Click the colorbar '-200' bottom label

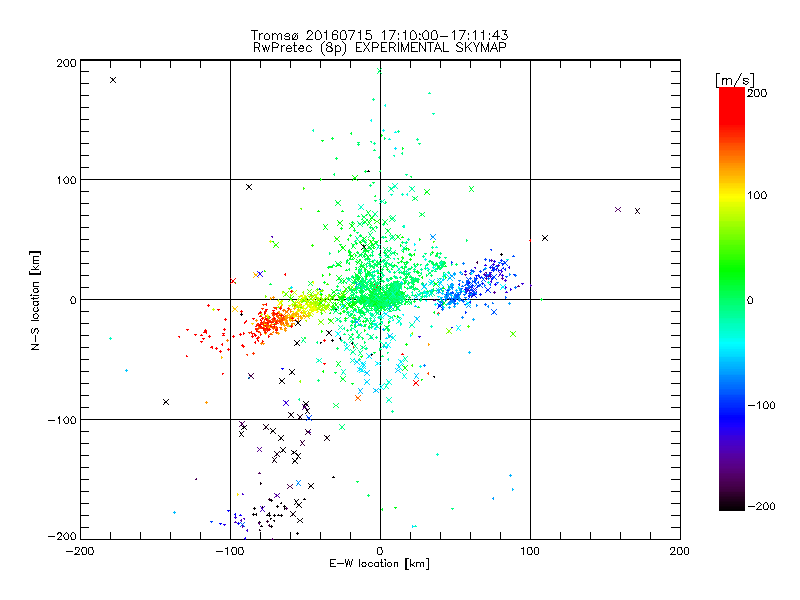coord(761,506)
